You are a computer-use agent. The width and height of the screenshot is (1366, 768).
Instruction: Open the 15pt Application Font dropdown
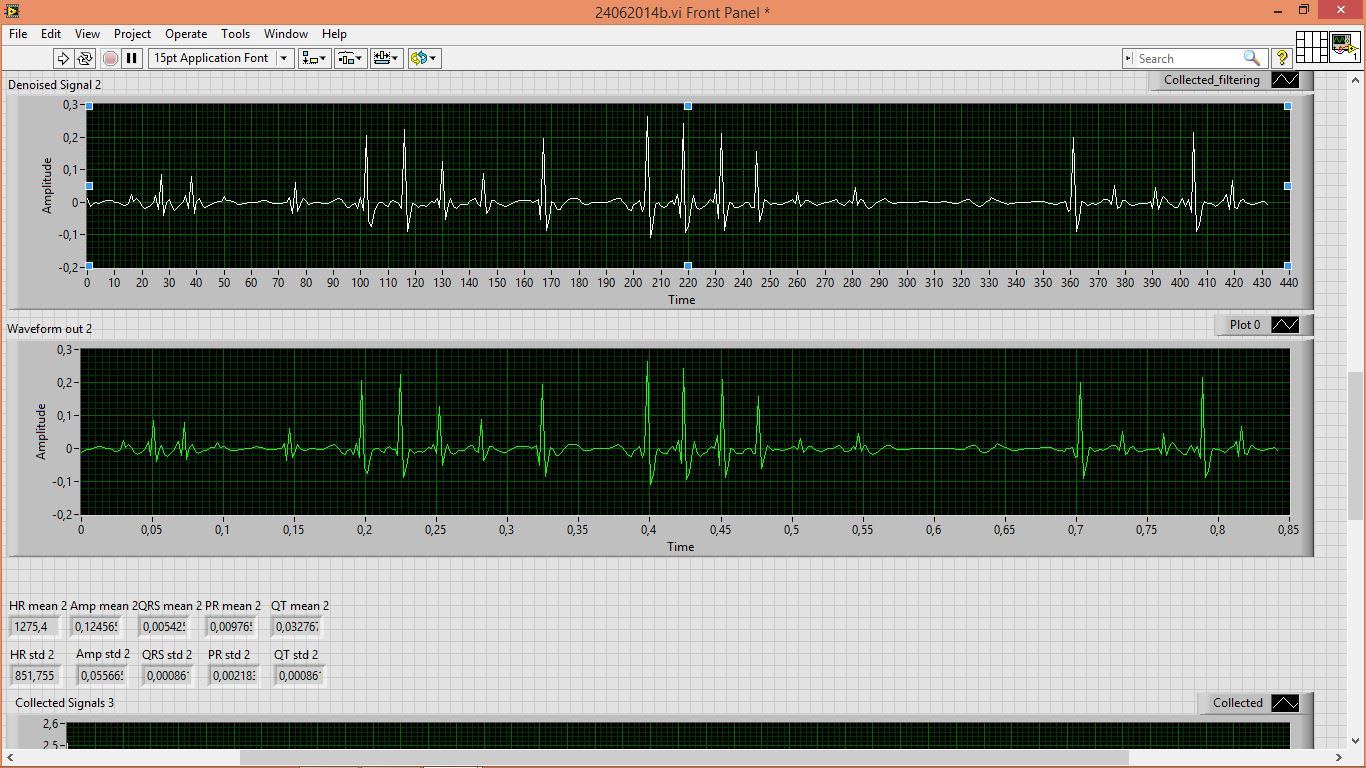coord(221,58)
